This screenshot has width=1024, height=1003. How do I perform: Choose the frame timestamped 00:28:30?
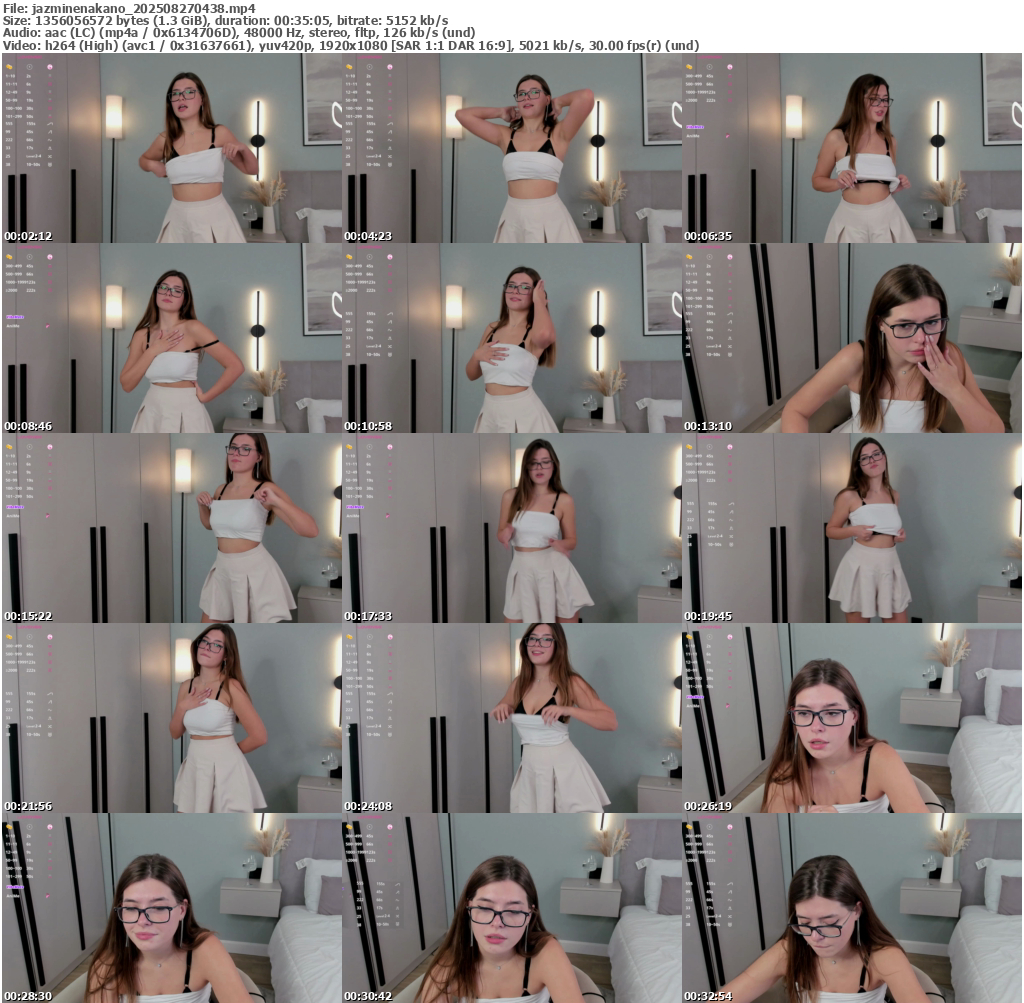point(172,908)
